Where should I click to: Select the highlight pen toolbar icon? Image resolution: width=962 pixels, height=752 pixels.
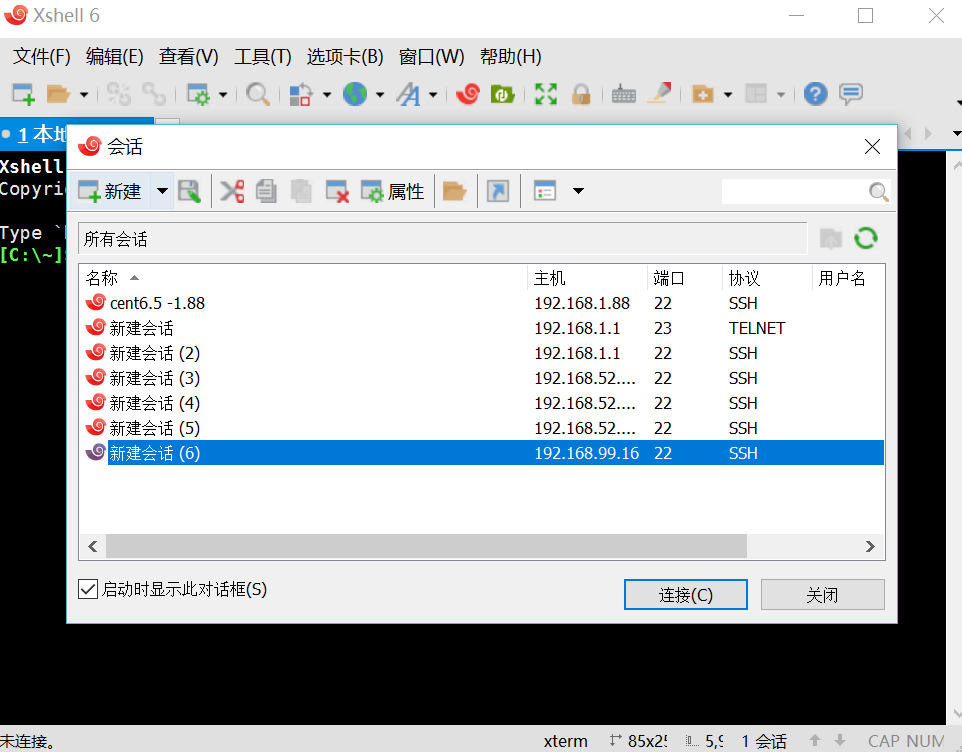(658, 94)
